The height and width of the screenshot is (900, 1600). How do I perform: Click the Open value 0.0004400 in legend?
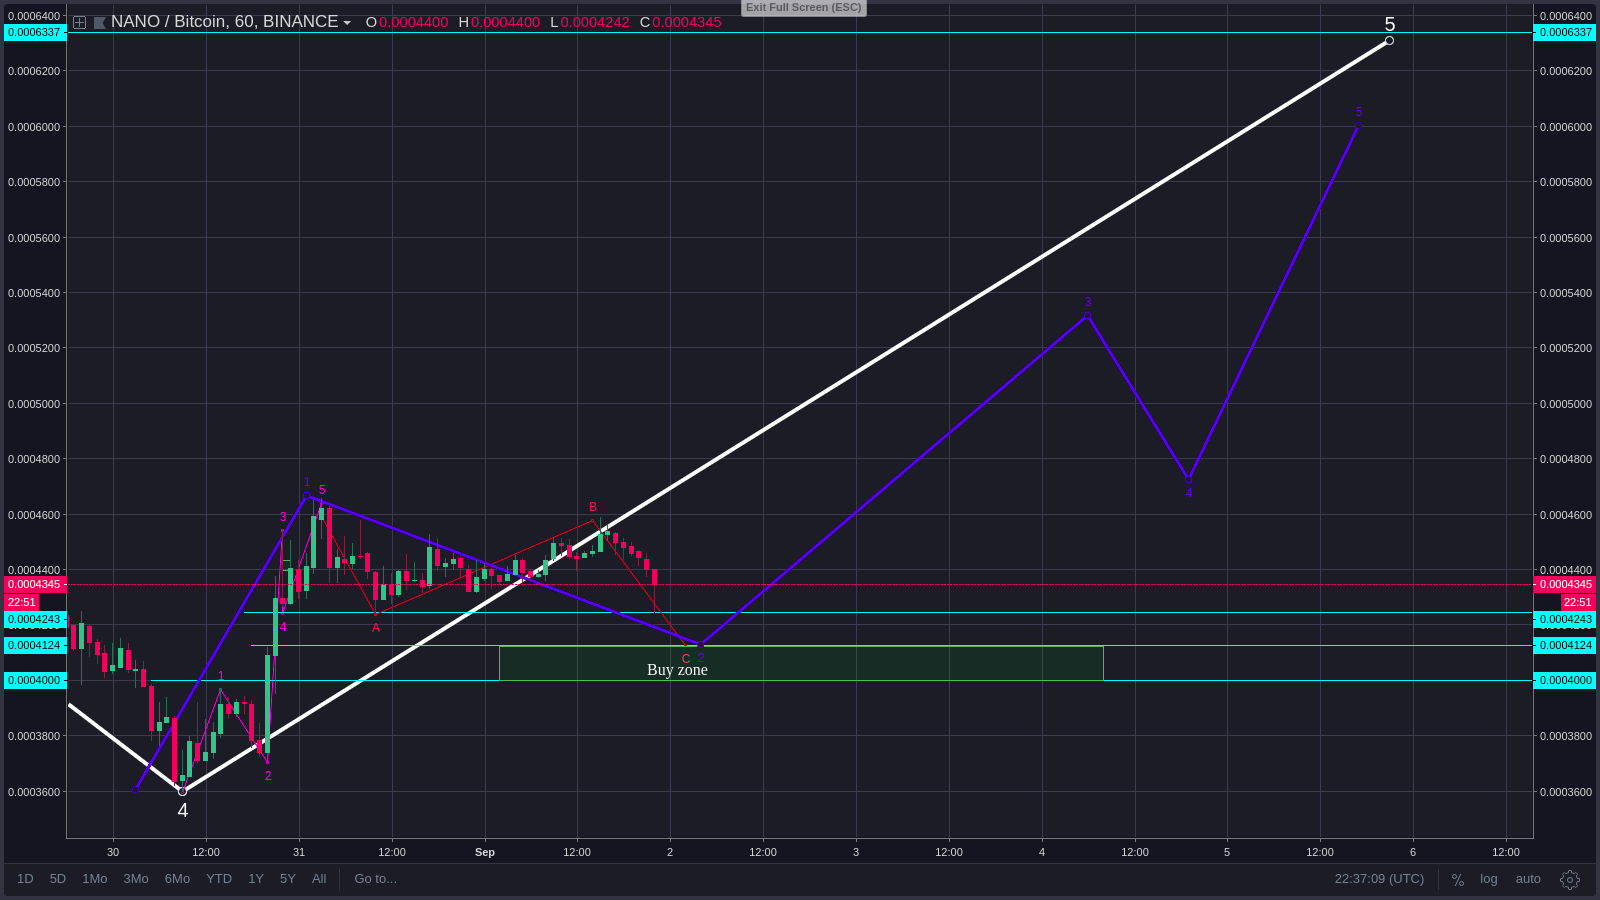tap(413, 22)
